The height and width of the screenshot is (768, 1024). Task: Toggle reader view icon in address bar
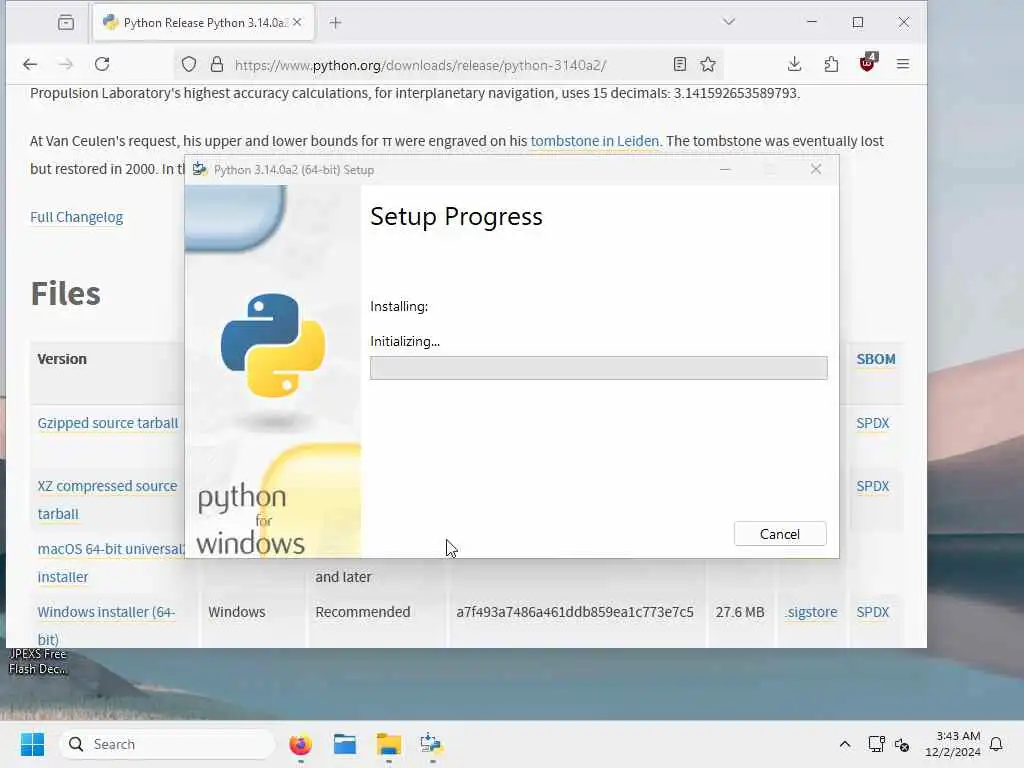680,64
